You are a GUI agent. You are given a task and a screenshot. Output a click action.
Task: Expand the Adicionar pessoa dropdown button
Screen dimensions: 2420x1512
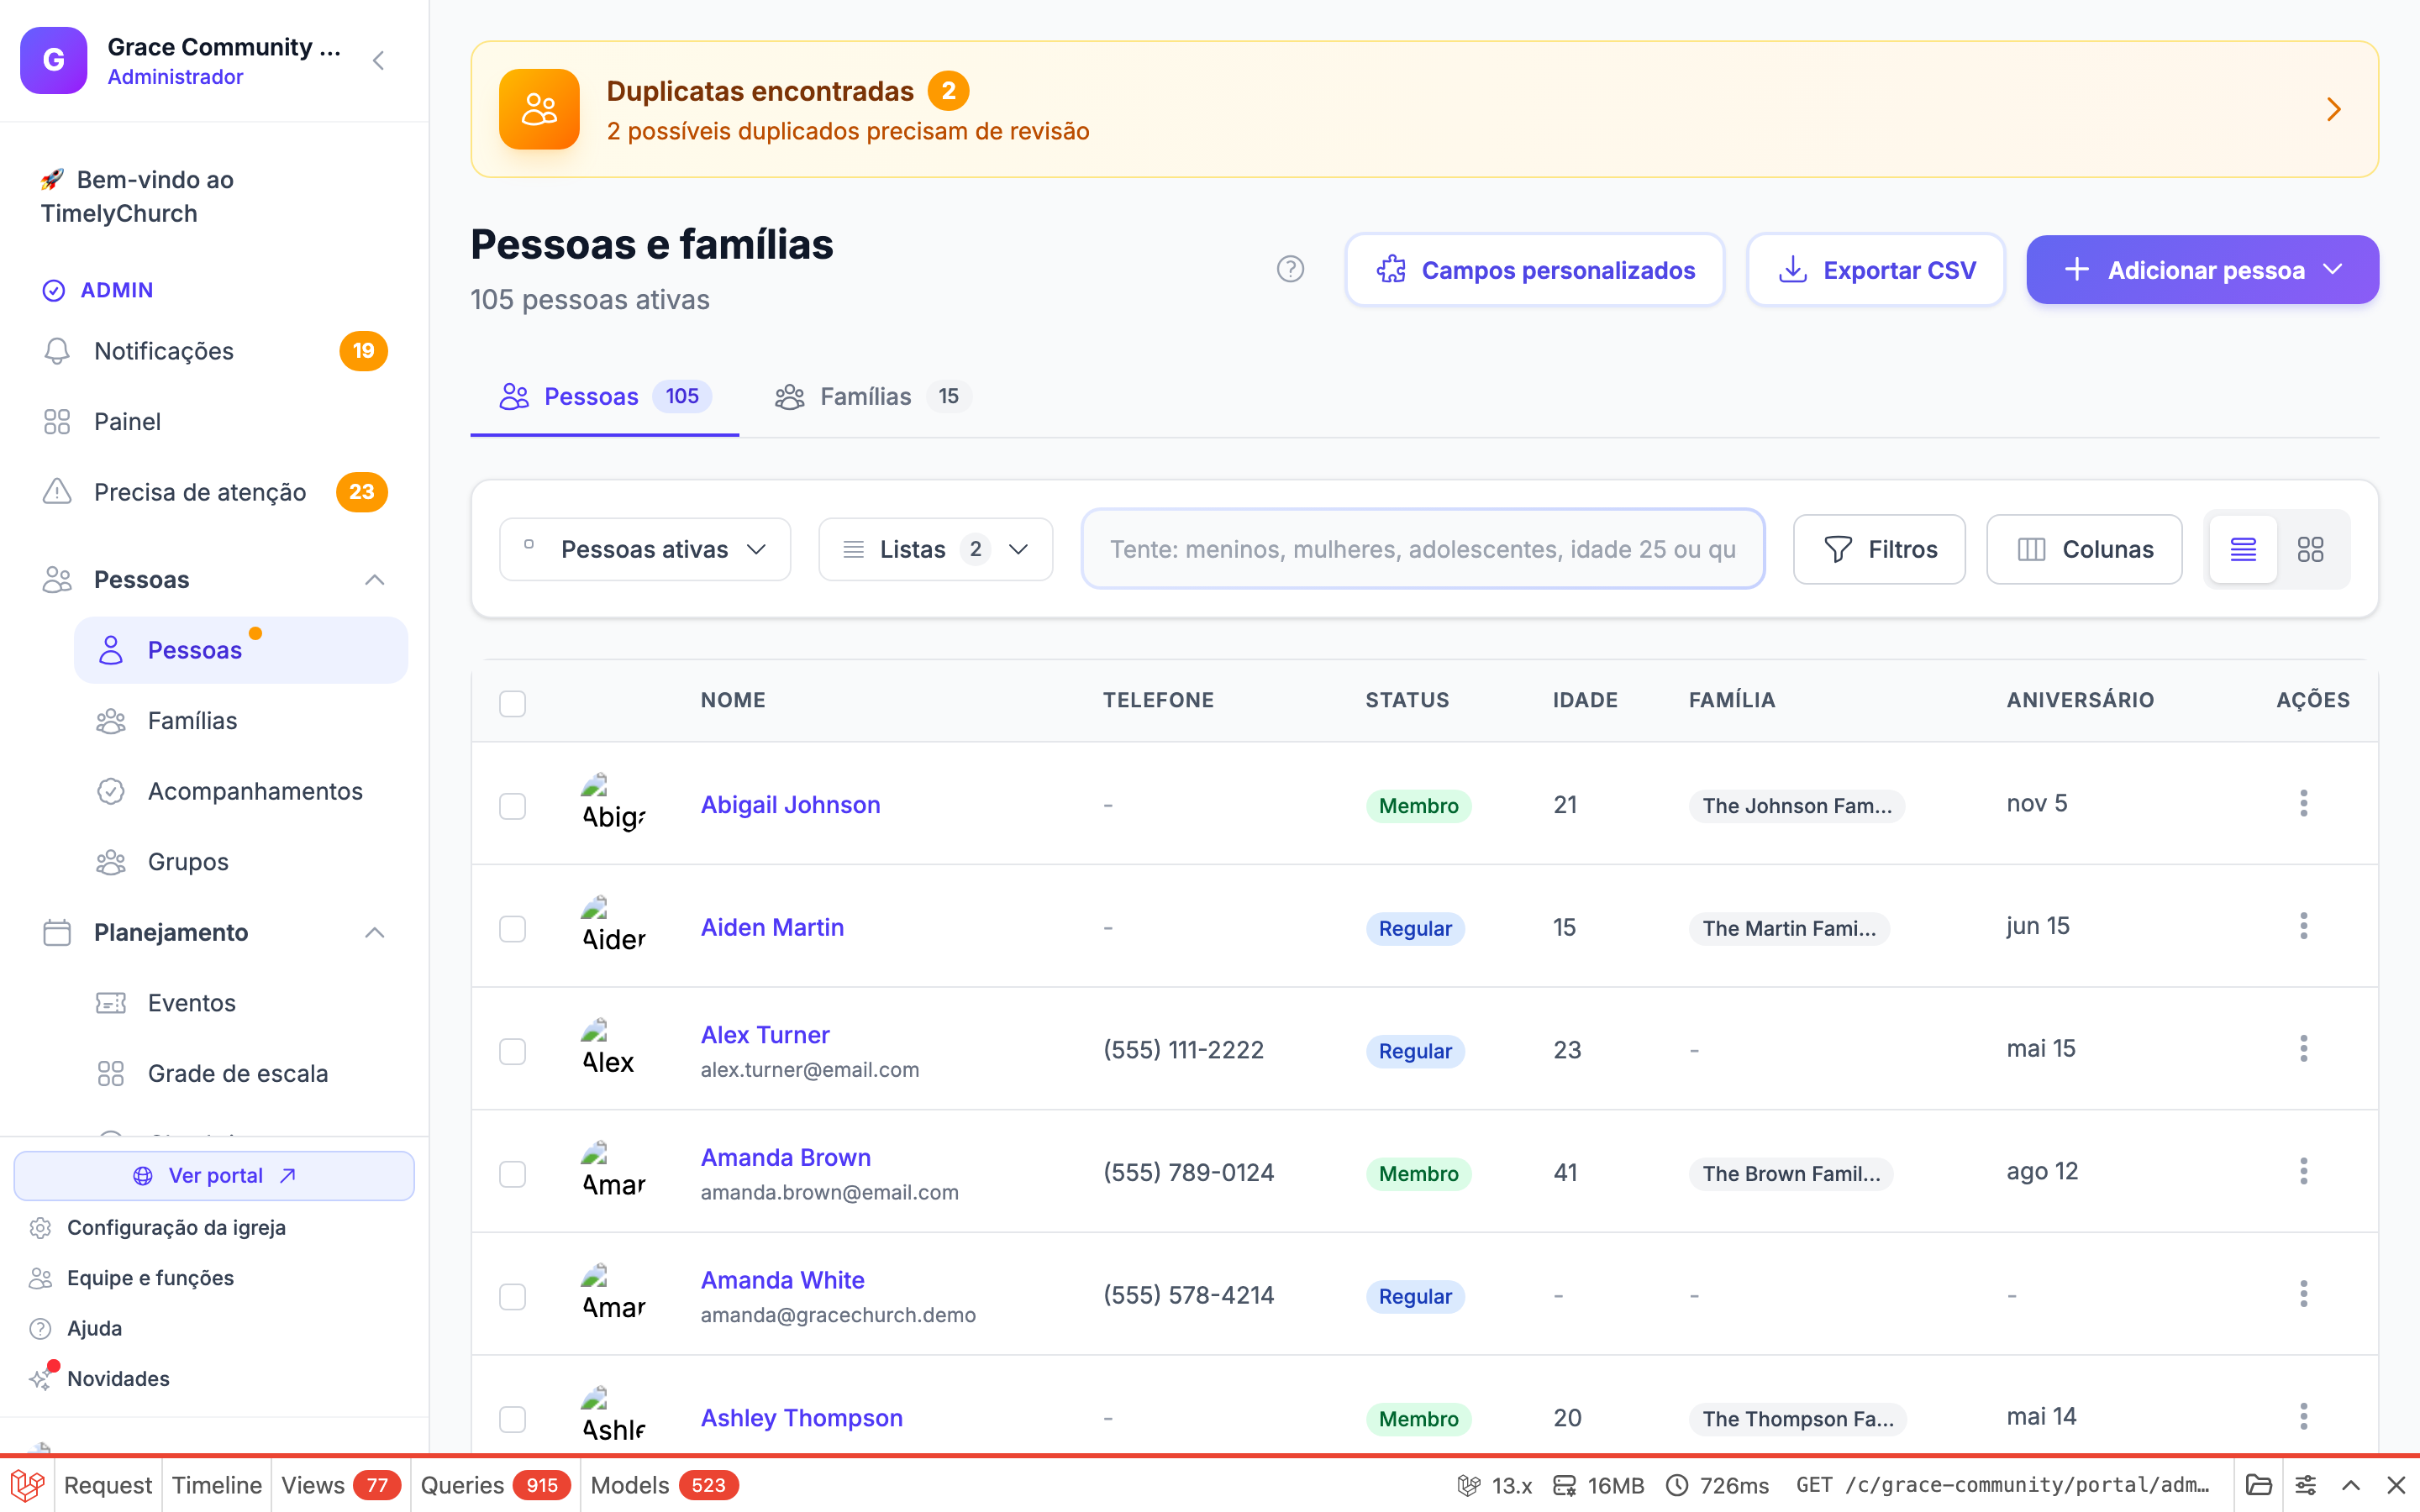tap(2202, 270)
